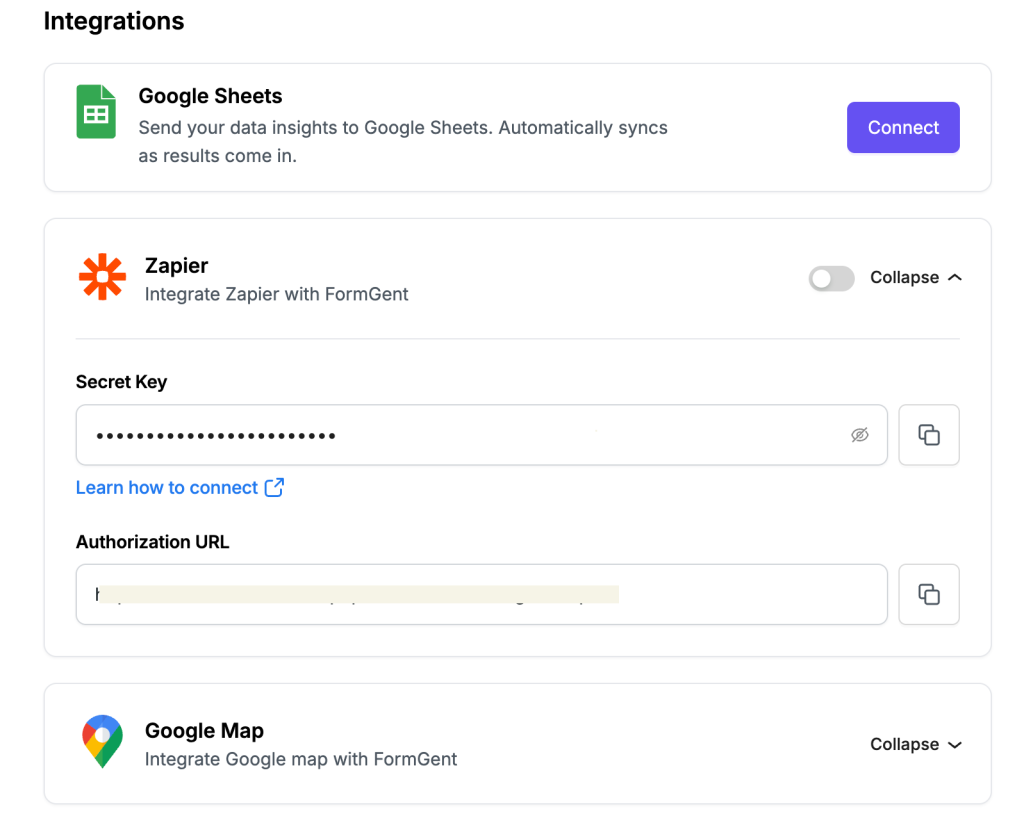Click the Zapier asterisk logo
The width and height of the screenshot is (1024, 816).
click(102, 277)
